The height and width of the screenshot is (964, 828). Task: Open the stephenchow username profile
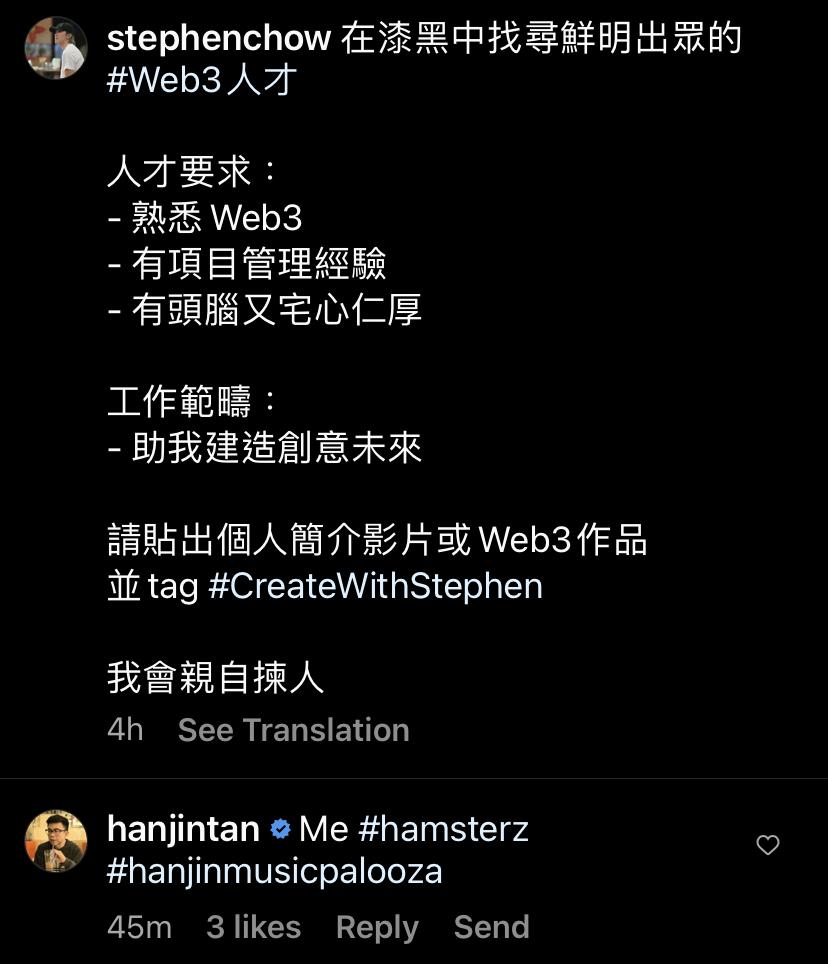click(219, 38)
